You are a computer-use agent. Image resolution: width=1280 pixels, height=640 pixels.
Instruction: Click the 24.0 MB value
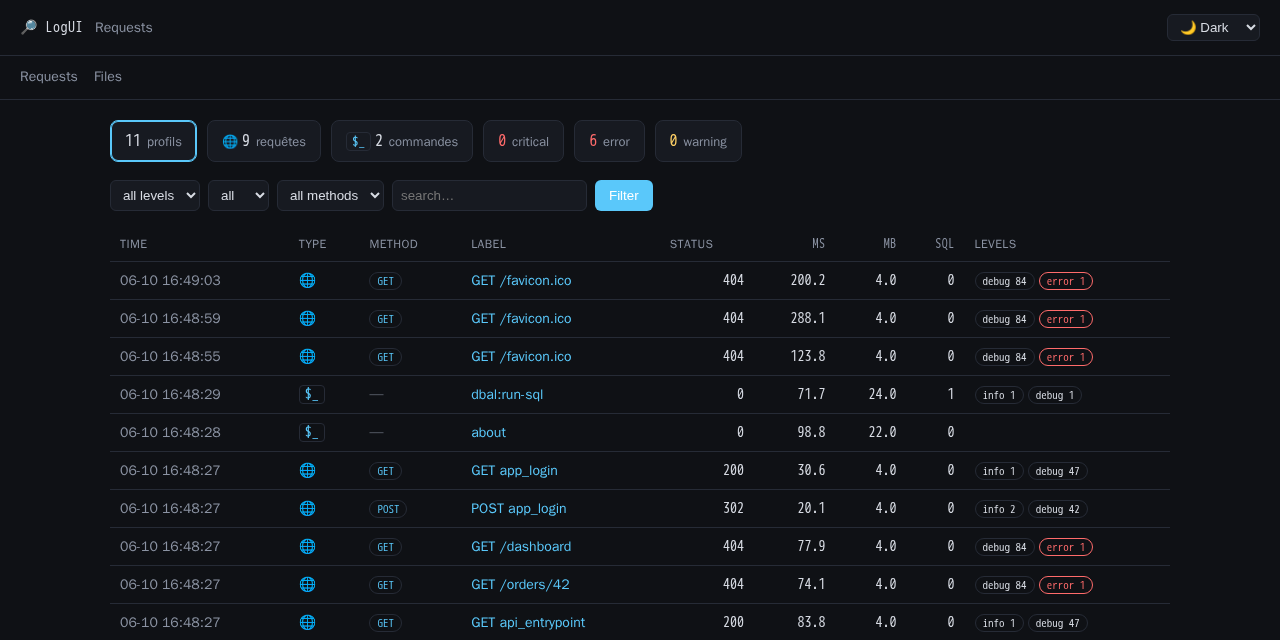[x=882, y=394]
